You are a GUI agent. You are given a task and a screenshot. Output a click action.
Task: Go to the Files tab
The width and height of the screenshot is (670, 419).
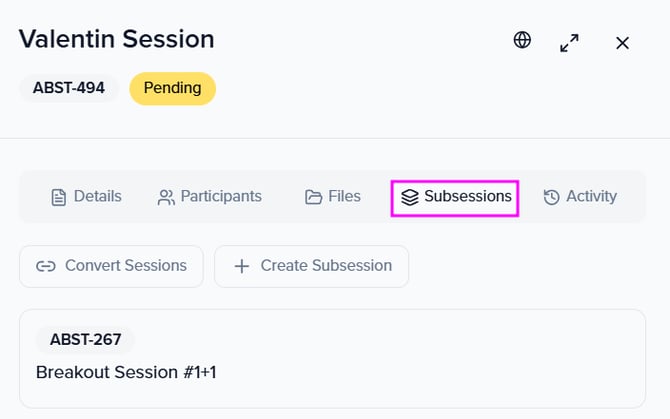344,196
